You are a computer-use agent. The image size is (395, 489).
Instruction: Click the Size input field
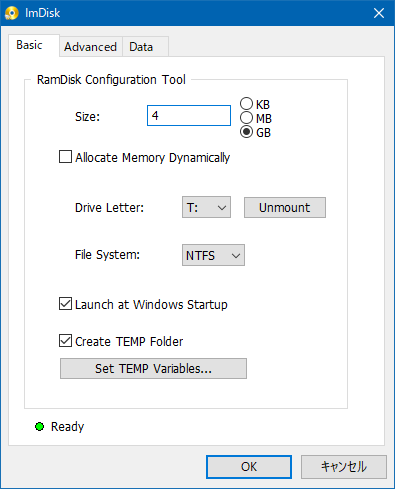coord(189,116)
